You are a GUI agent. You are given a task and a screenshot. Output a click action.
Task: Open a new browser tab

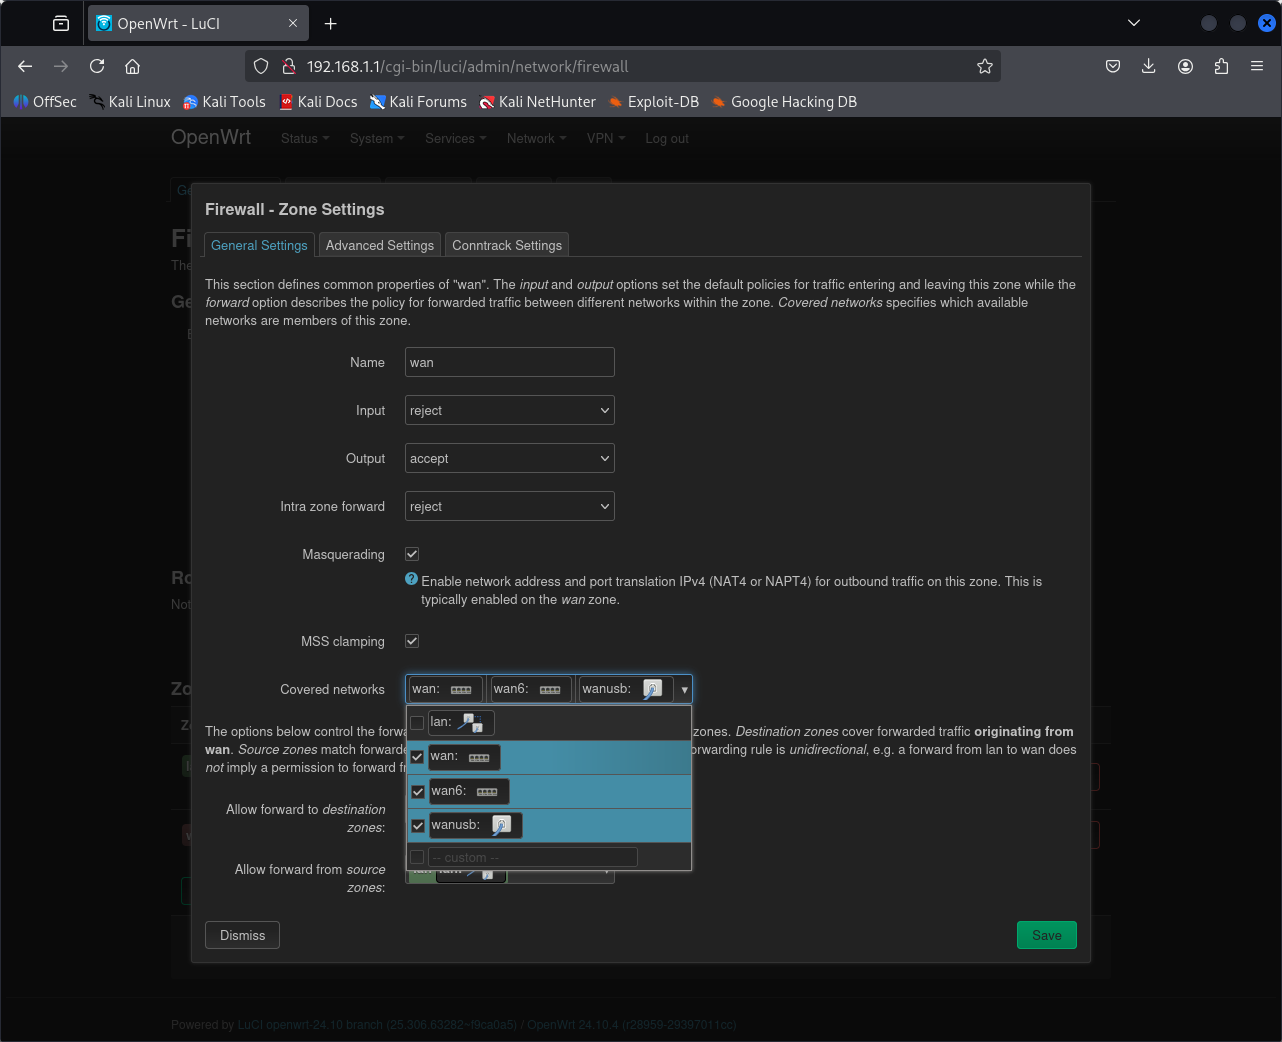point(331,23)
